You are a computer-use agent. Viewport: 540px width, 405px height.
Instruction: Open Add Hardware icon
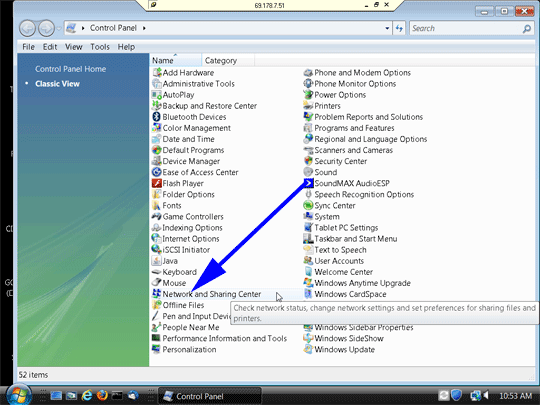[157, 73]
